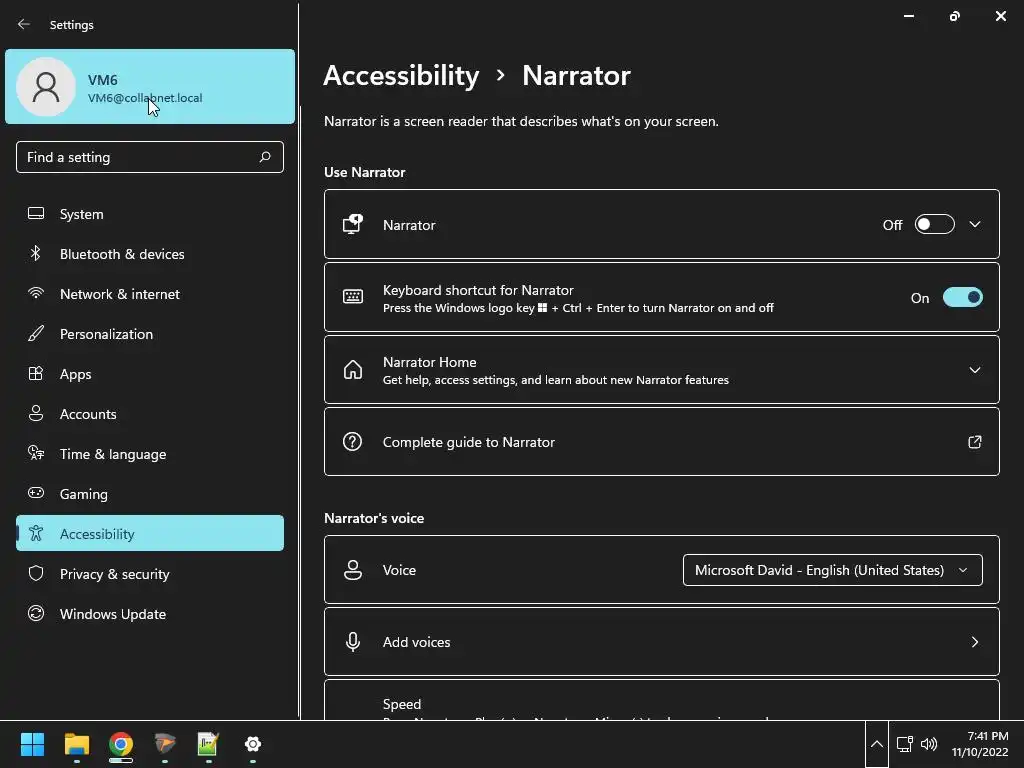Open Google Chrome from the taskbar
The height and width of the screenshot is (768, 1024).
tap(121, 744)
